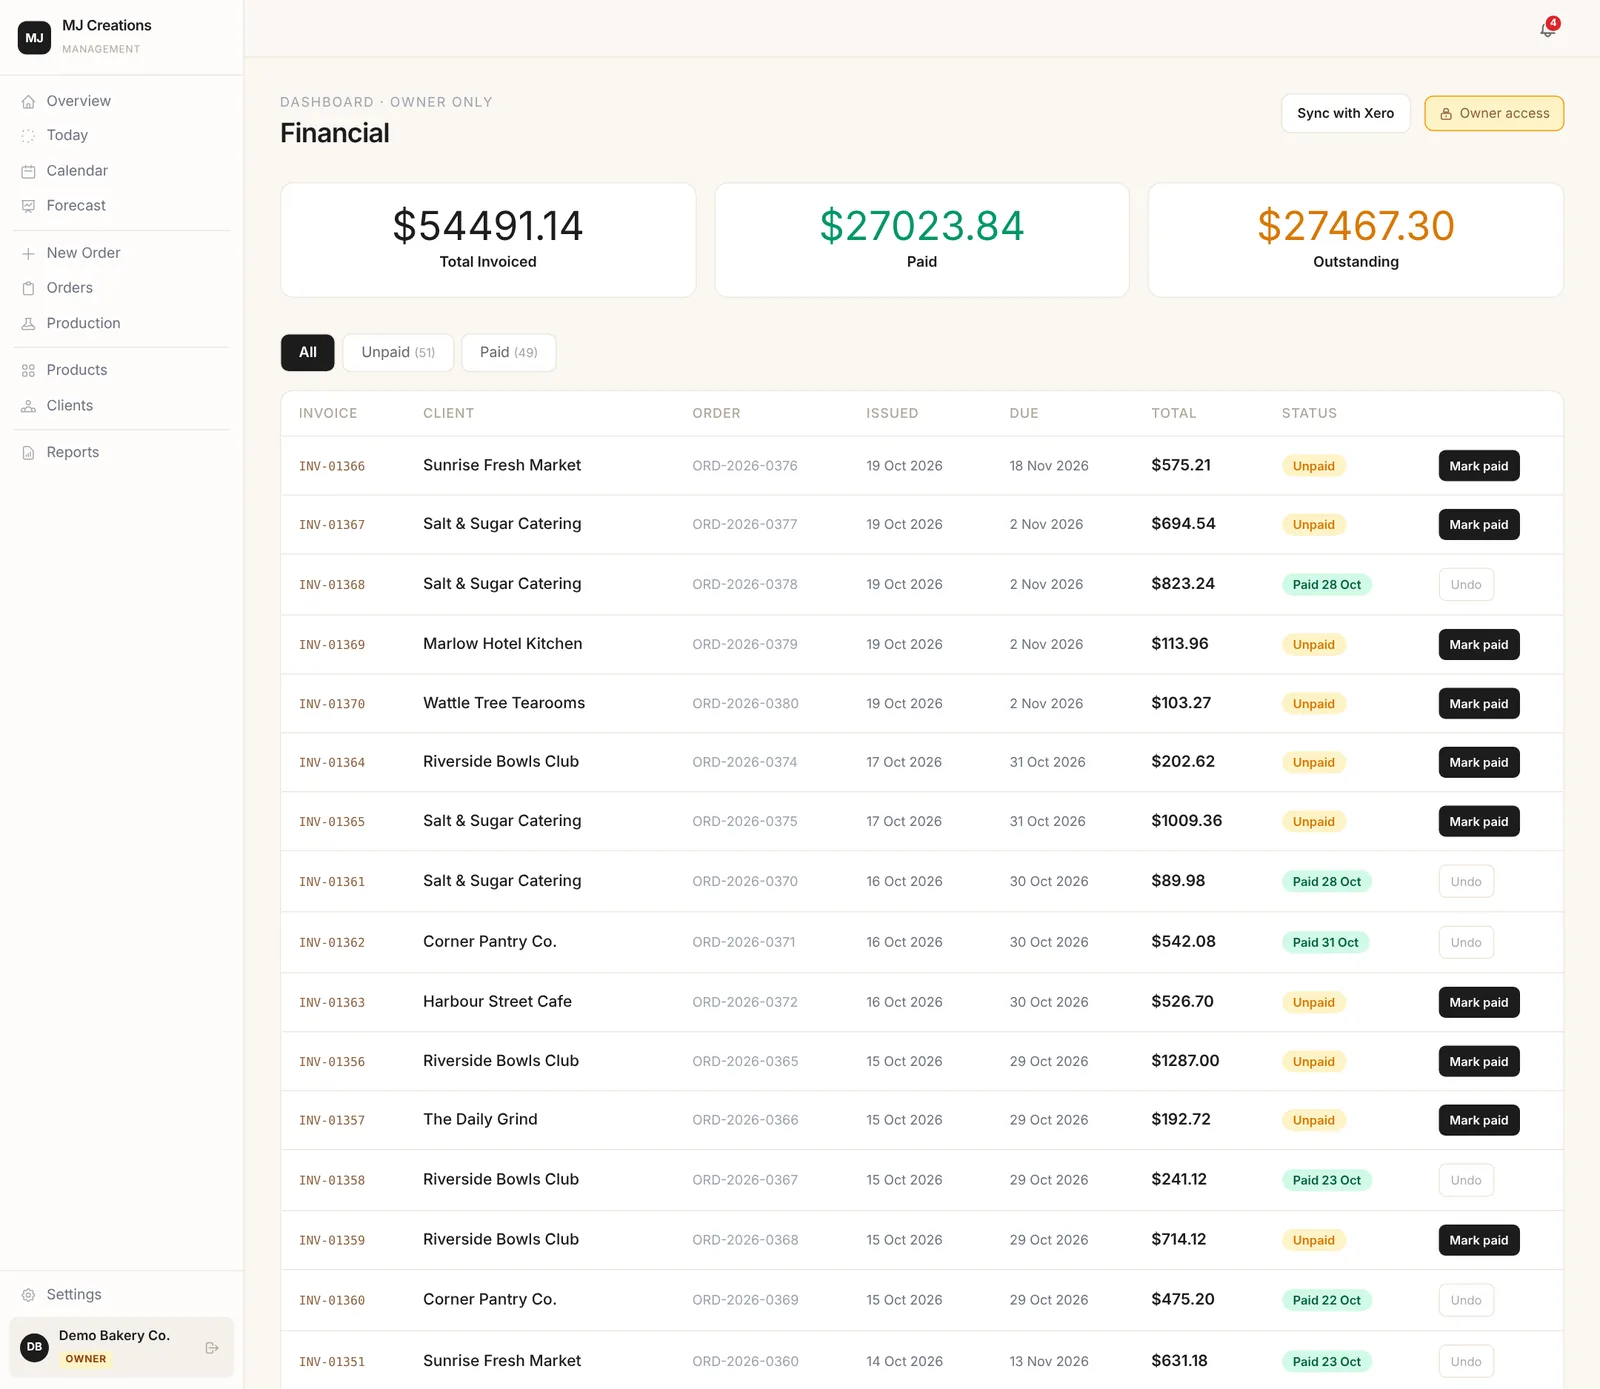Filter by Unpaid (51) tab
This screenshot has height=1389, width=1600.
pos(398,352)
